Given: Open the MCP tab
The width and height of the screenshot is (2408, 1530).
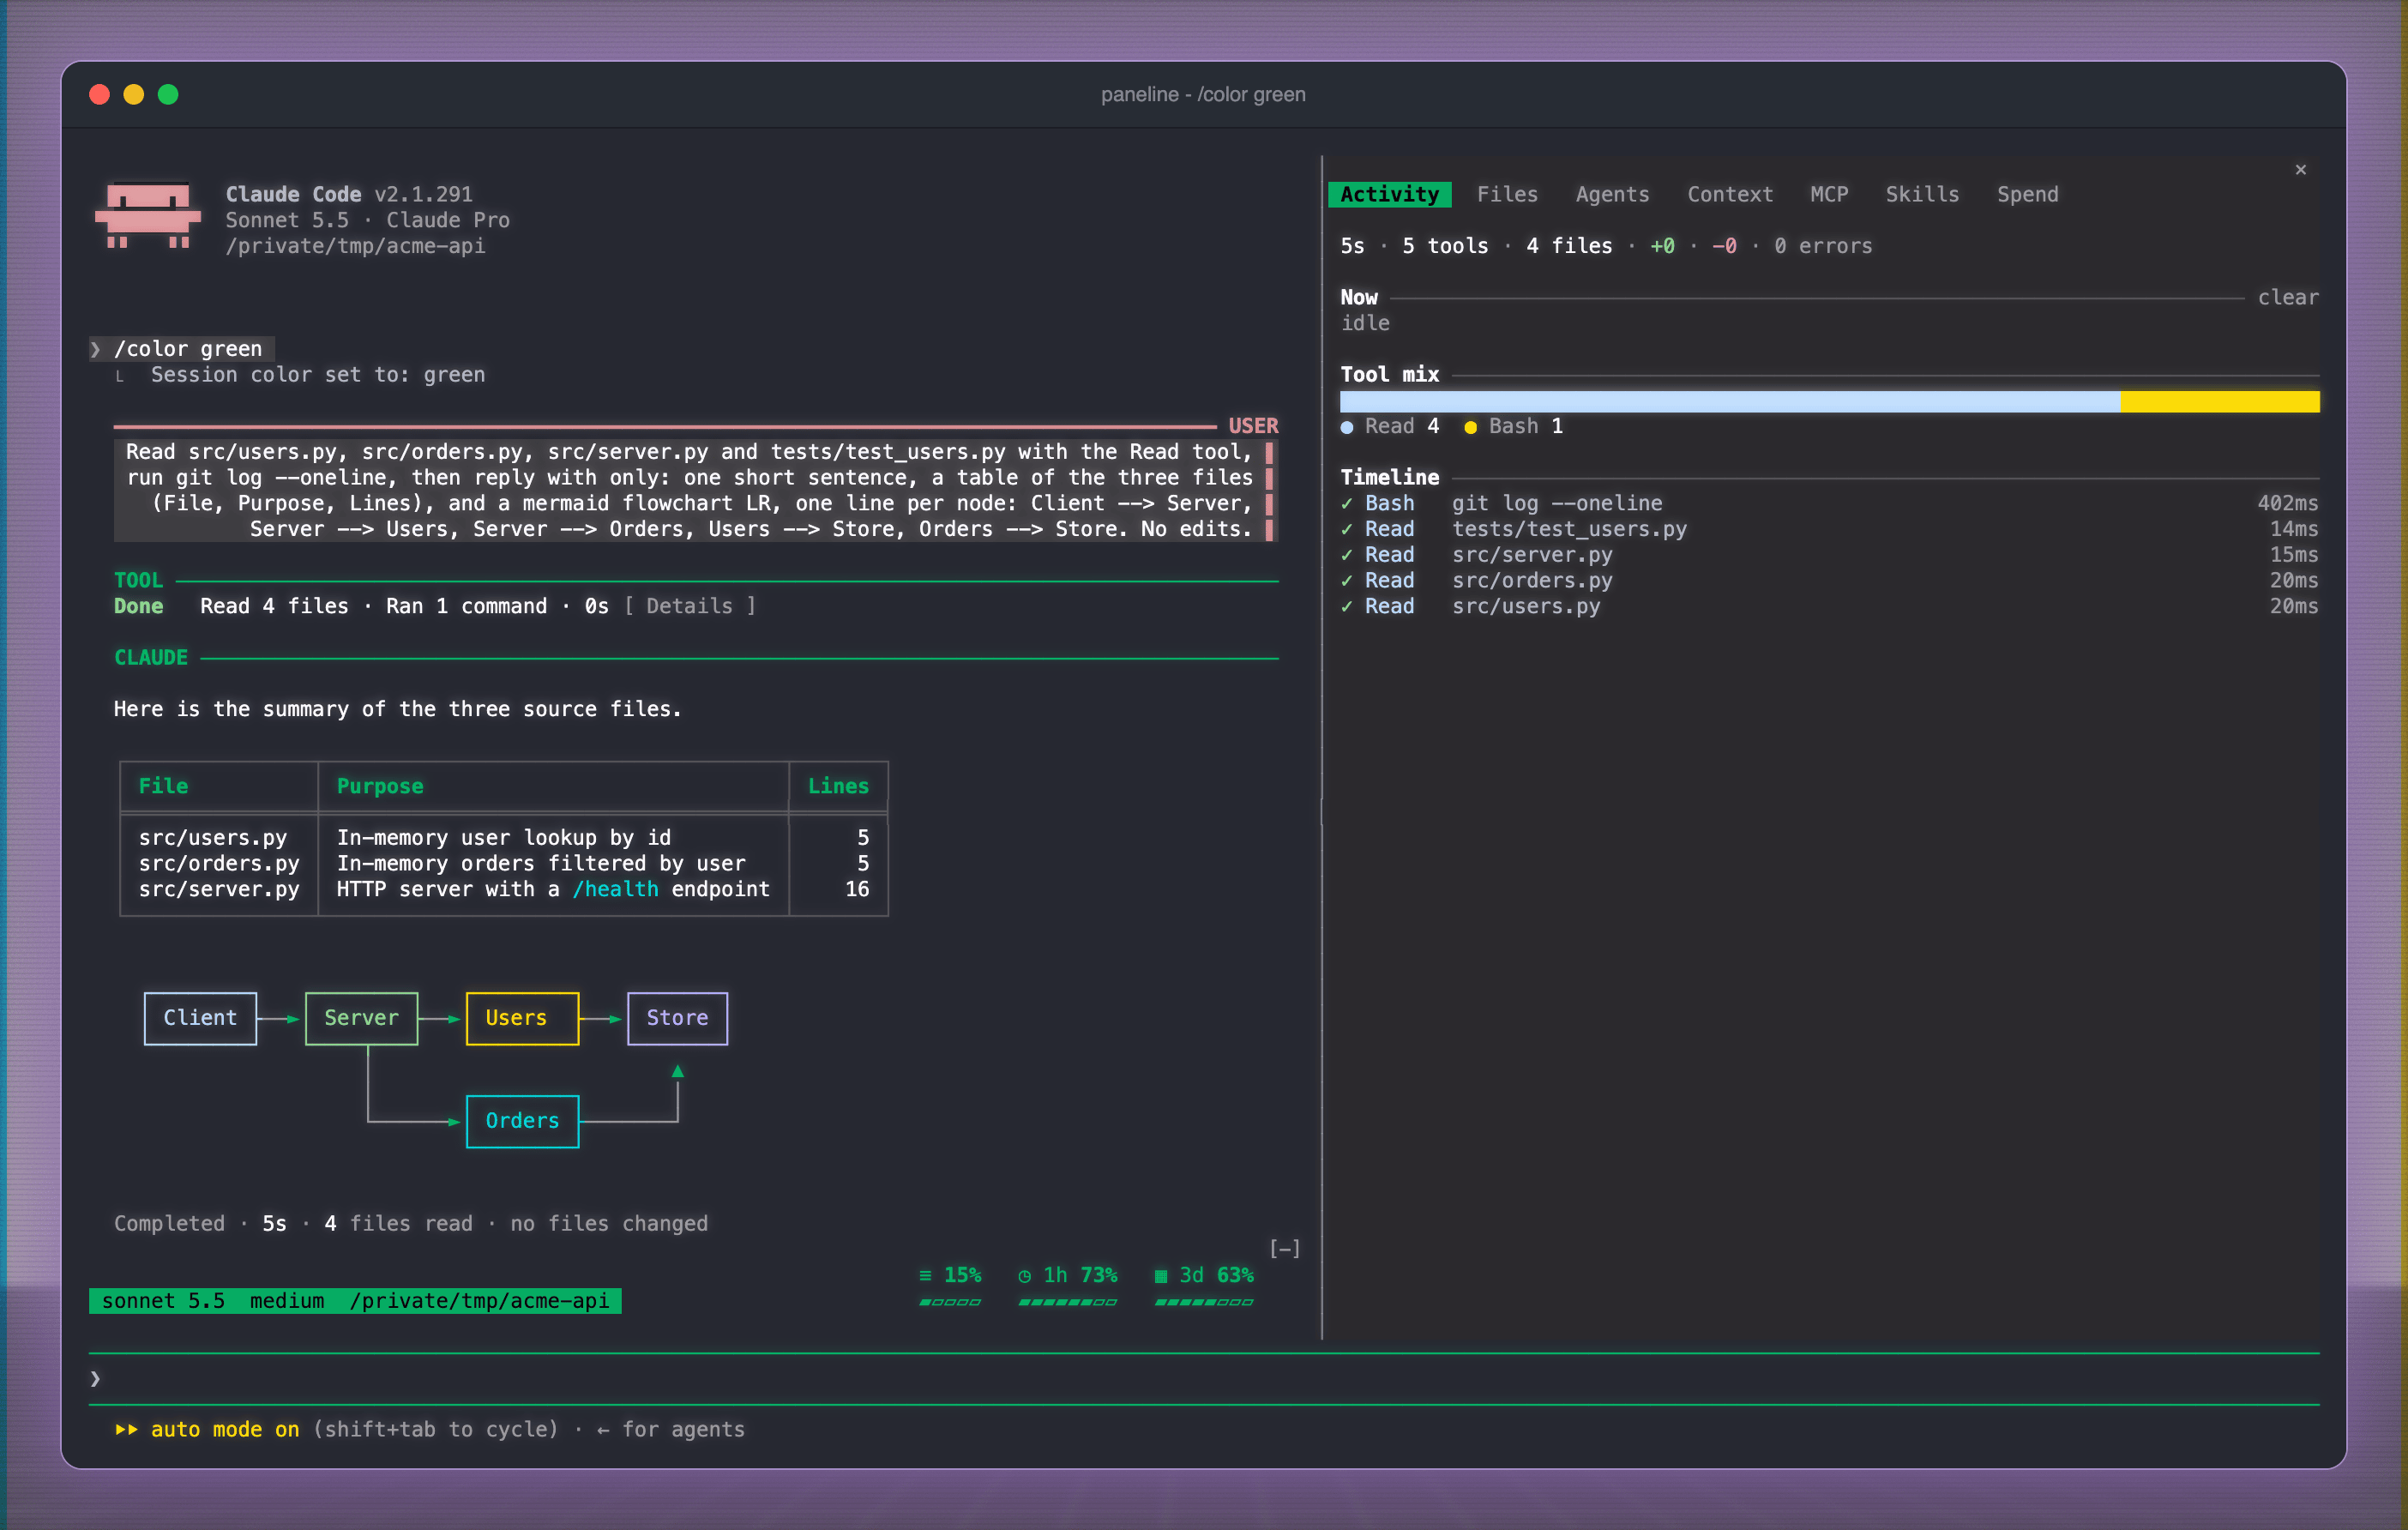Looking at the screenshot, I should pos(1829,194).
